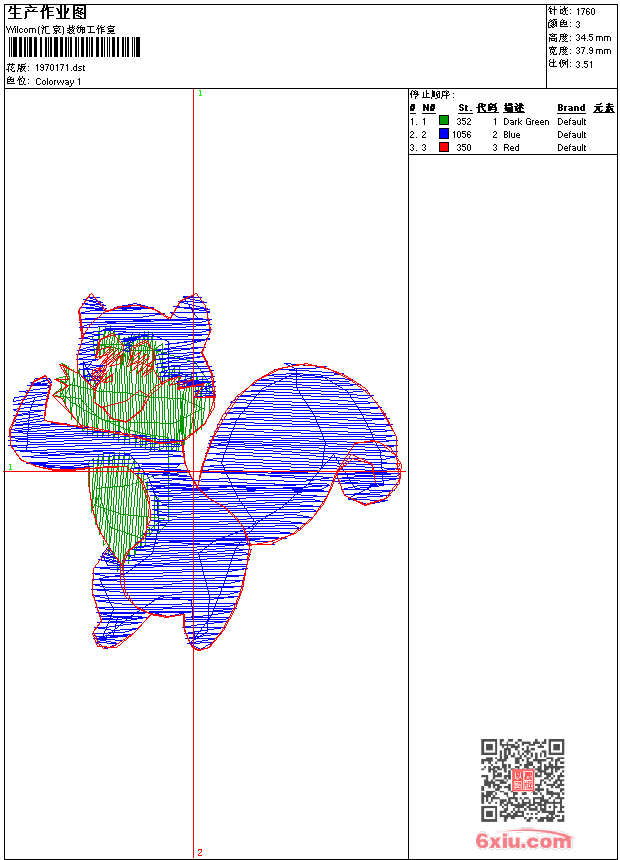Select the St. column header

tap(465, 108)
